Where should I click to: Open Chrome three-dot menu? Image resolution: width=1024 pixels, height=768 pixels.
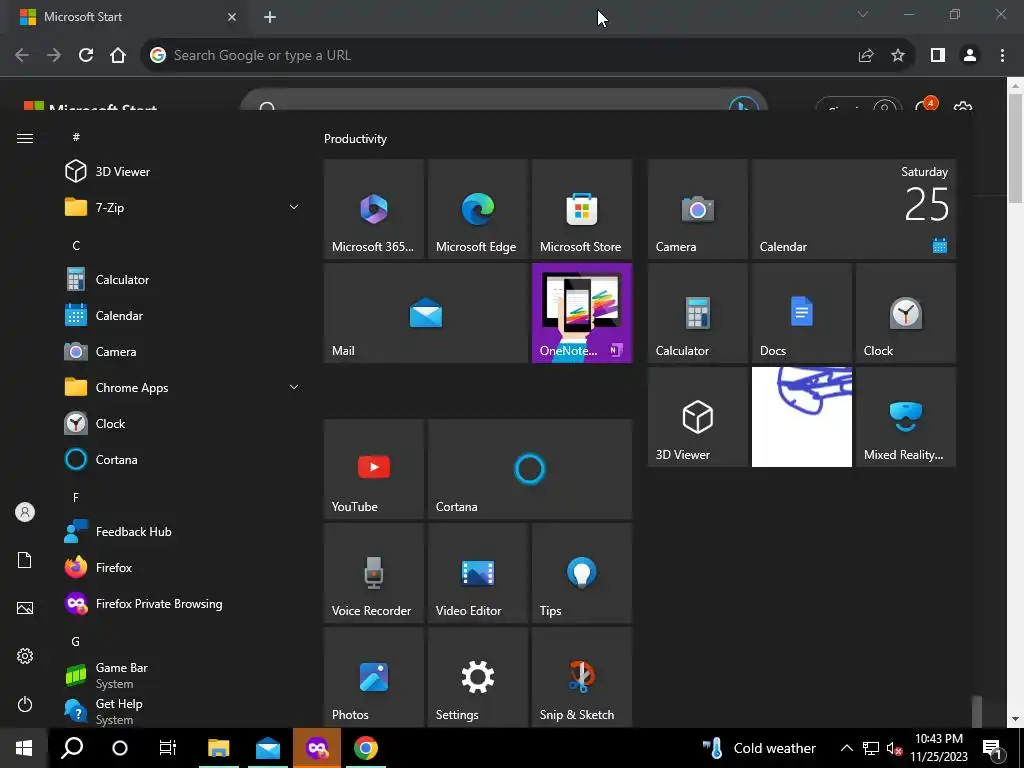coord(1002,56)
